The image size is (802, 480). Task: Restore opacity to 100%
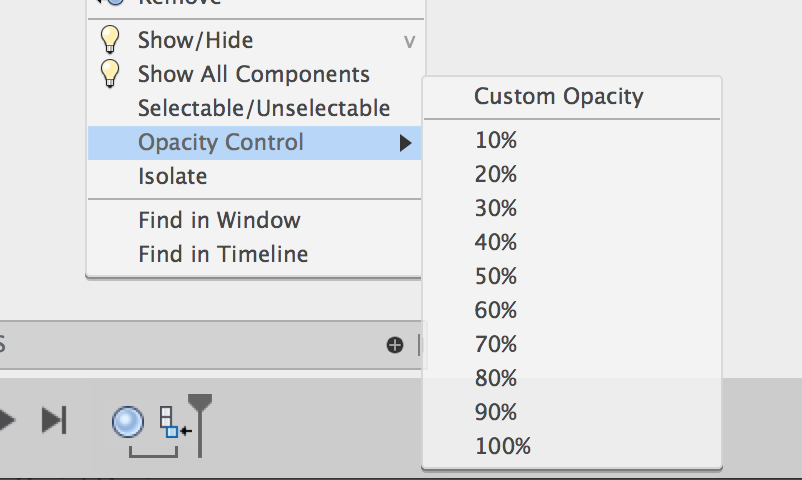click(502, 446)
